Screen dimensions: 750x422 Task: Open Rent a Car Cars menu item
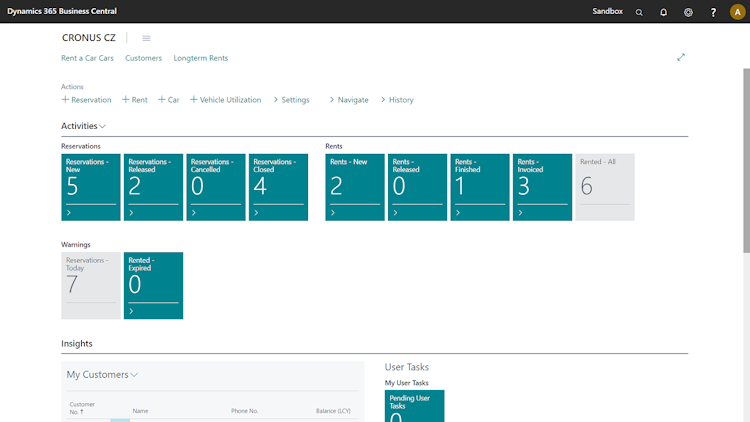[x=87, y=58]
